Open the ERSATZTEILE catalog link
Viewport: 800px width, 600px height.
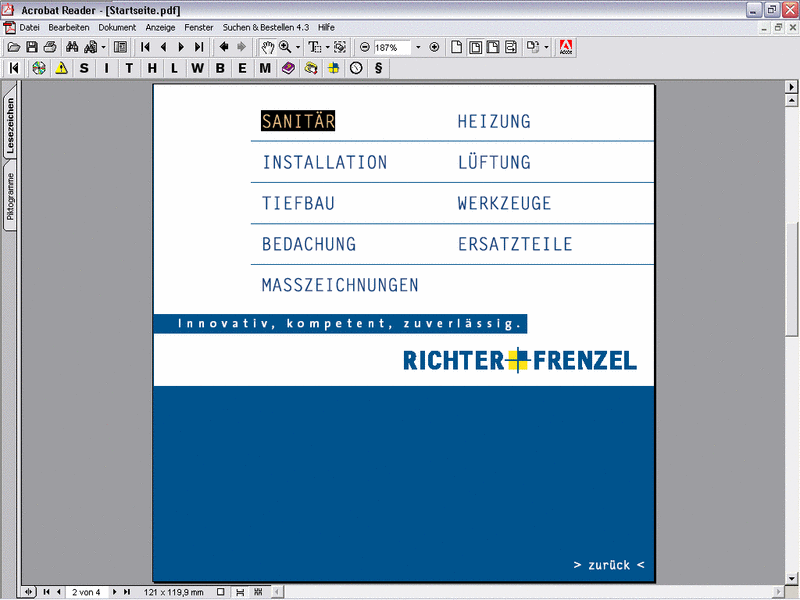coord(515,244)
